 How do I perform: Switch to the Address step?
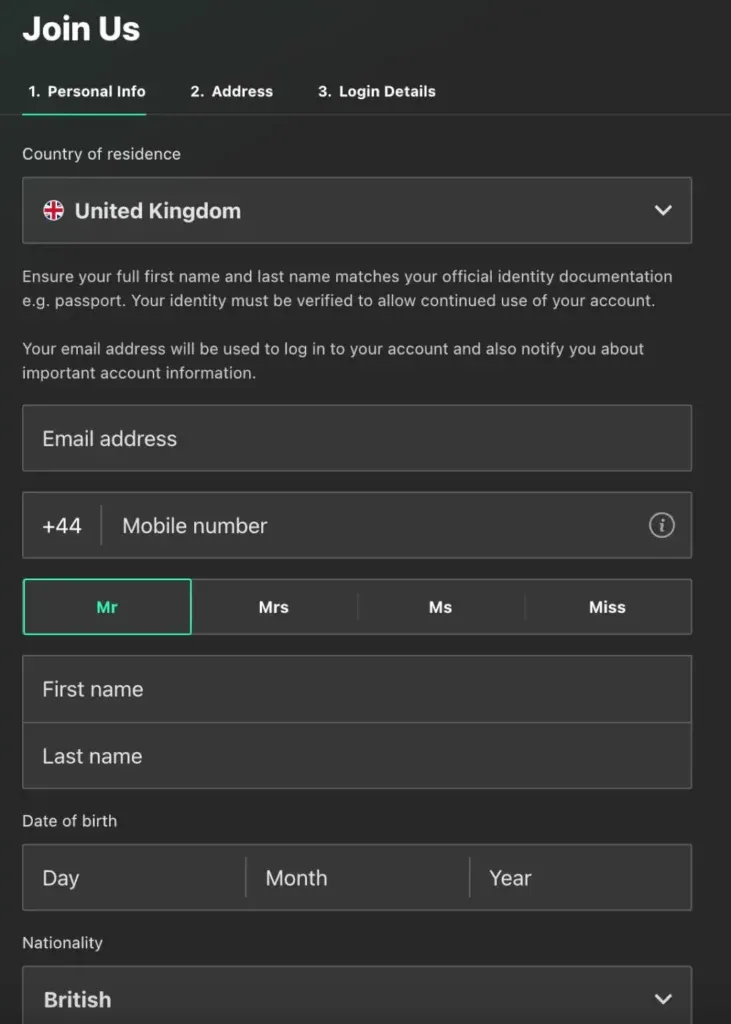[231, 91]
